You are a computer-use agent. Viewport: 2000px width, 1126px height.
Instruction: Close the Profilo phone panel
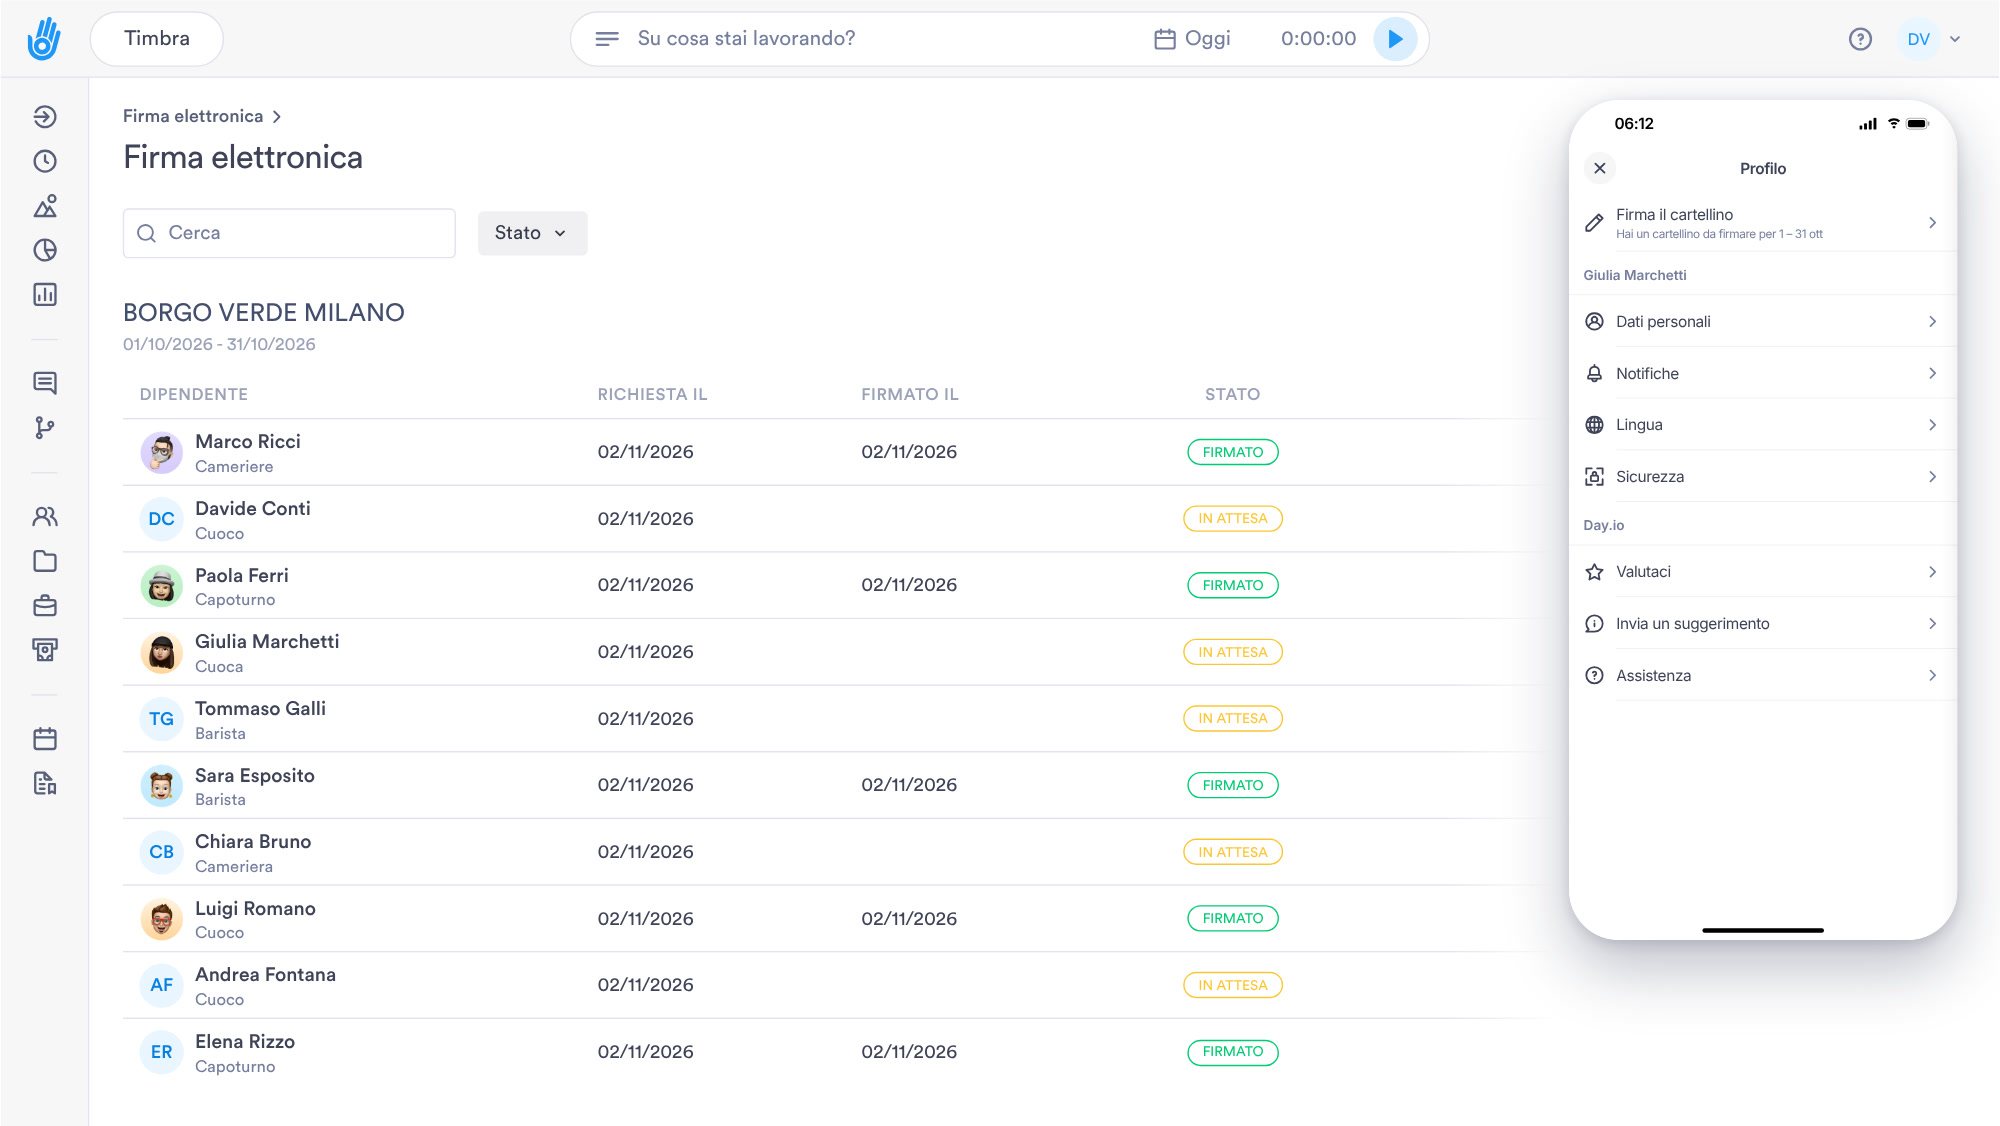[x=1600, y=168]
